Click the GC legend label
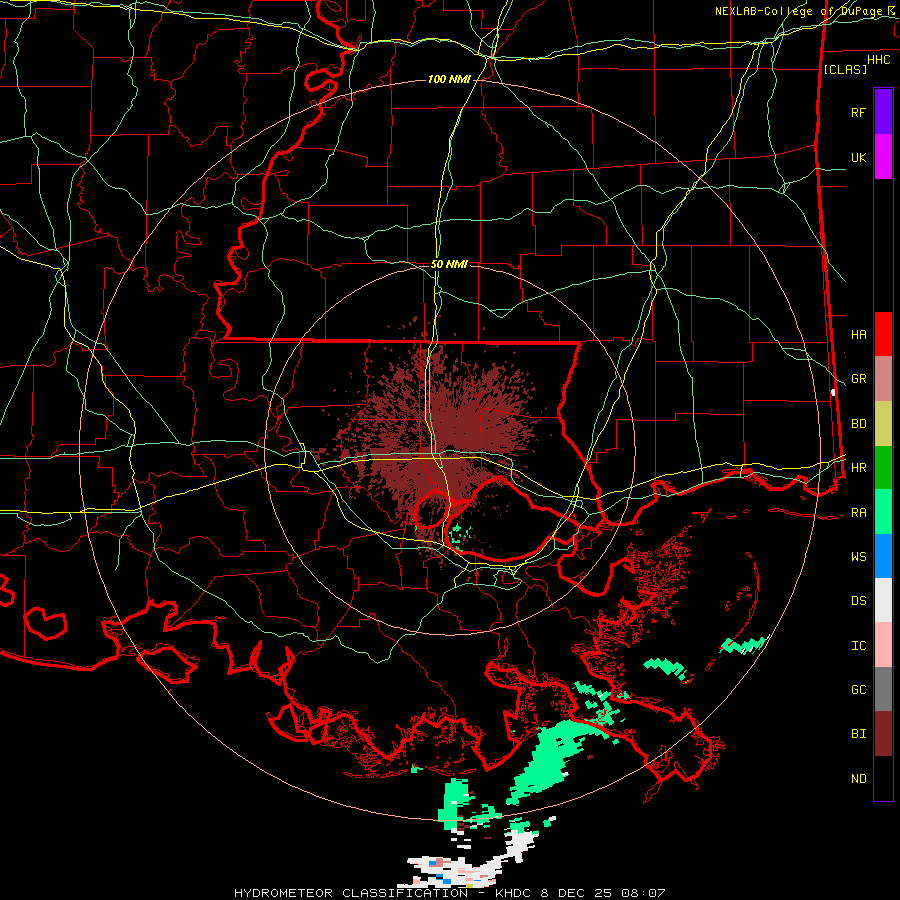900x900 pixels. 858,690
